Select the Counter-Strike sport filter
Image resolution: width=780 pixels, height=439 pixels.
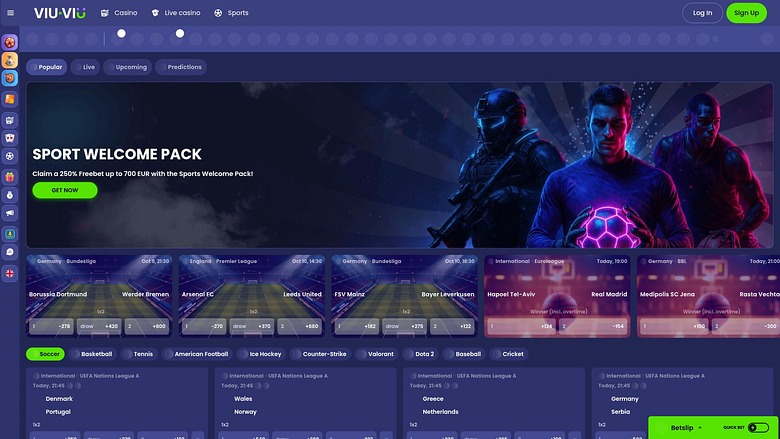(x=320, y=354)
